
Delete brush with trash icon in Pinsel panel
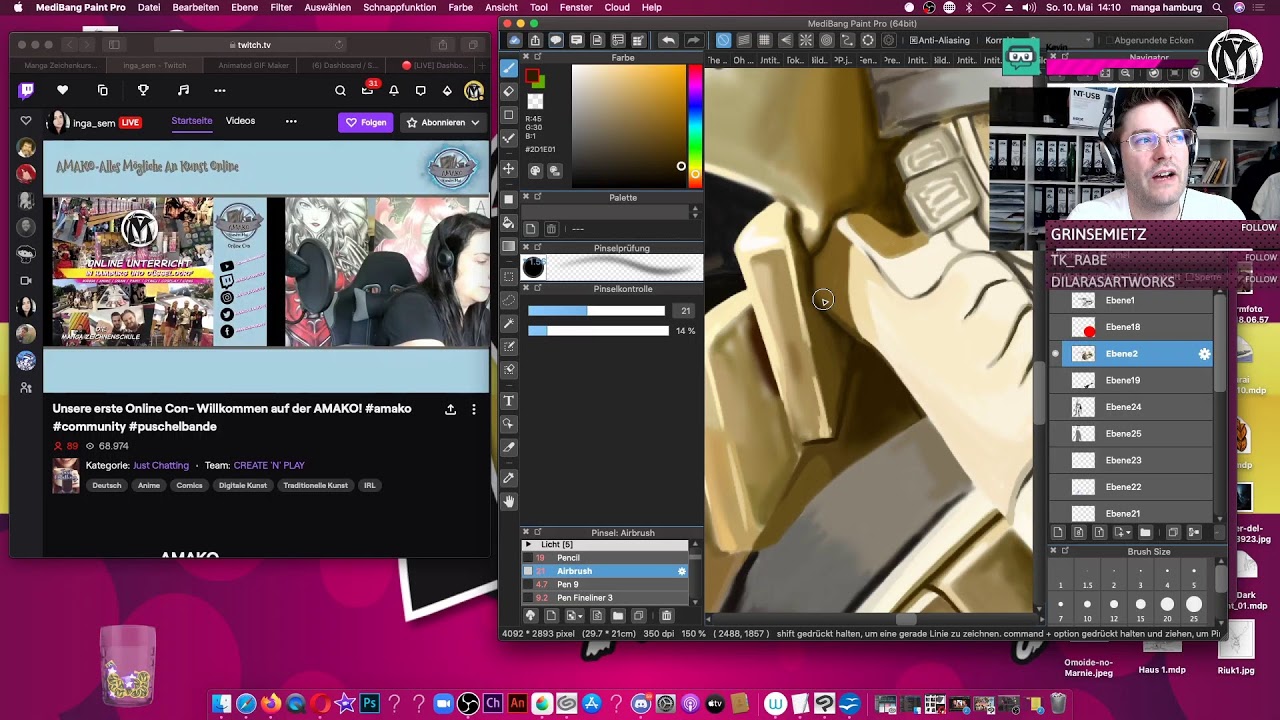666,616
